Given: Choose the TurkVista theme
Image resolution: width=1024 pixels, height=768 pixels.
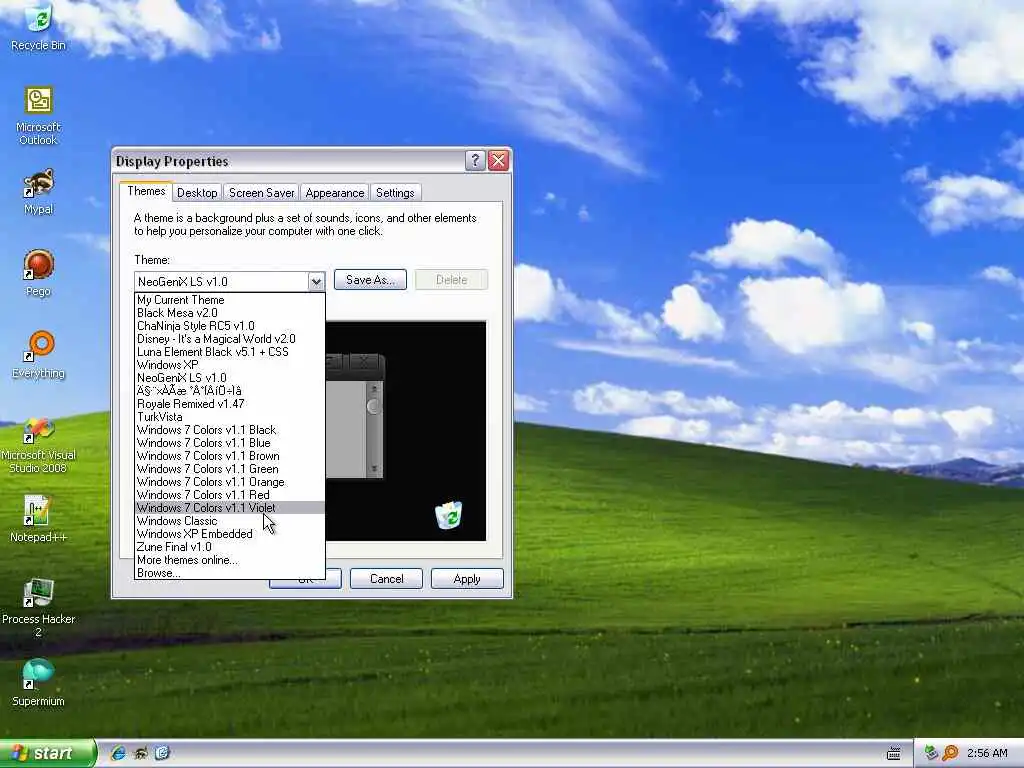Looking at the screenshot, I should pos(230,417).
